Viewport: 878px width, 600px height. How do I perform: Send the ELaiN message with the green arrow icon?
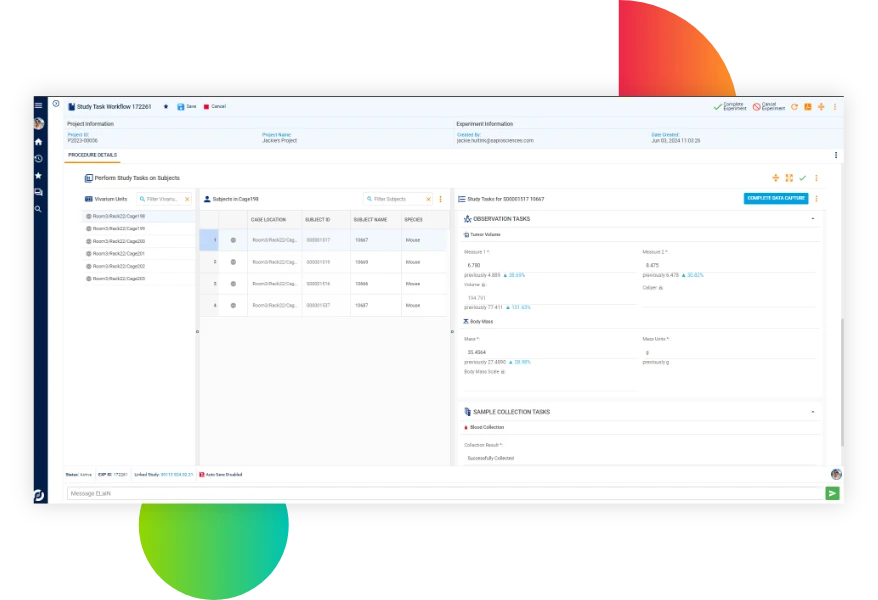tap(833, 493)
